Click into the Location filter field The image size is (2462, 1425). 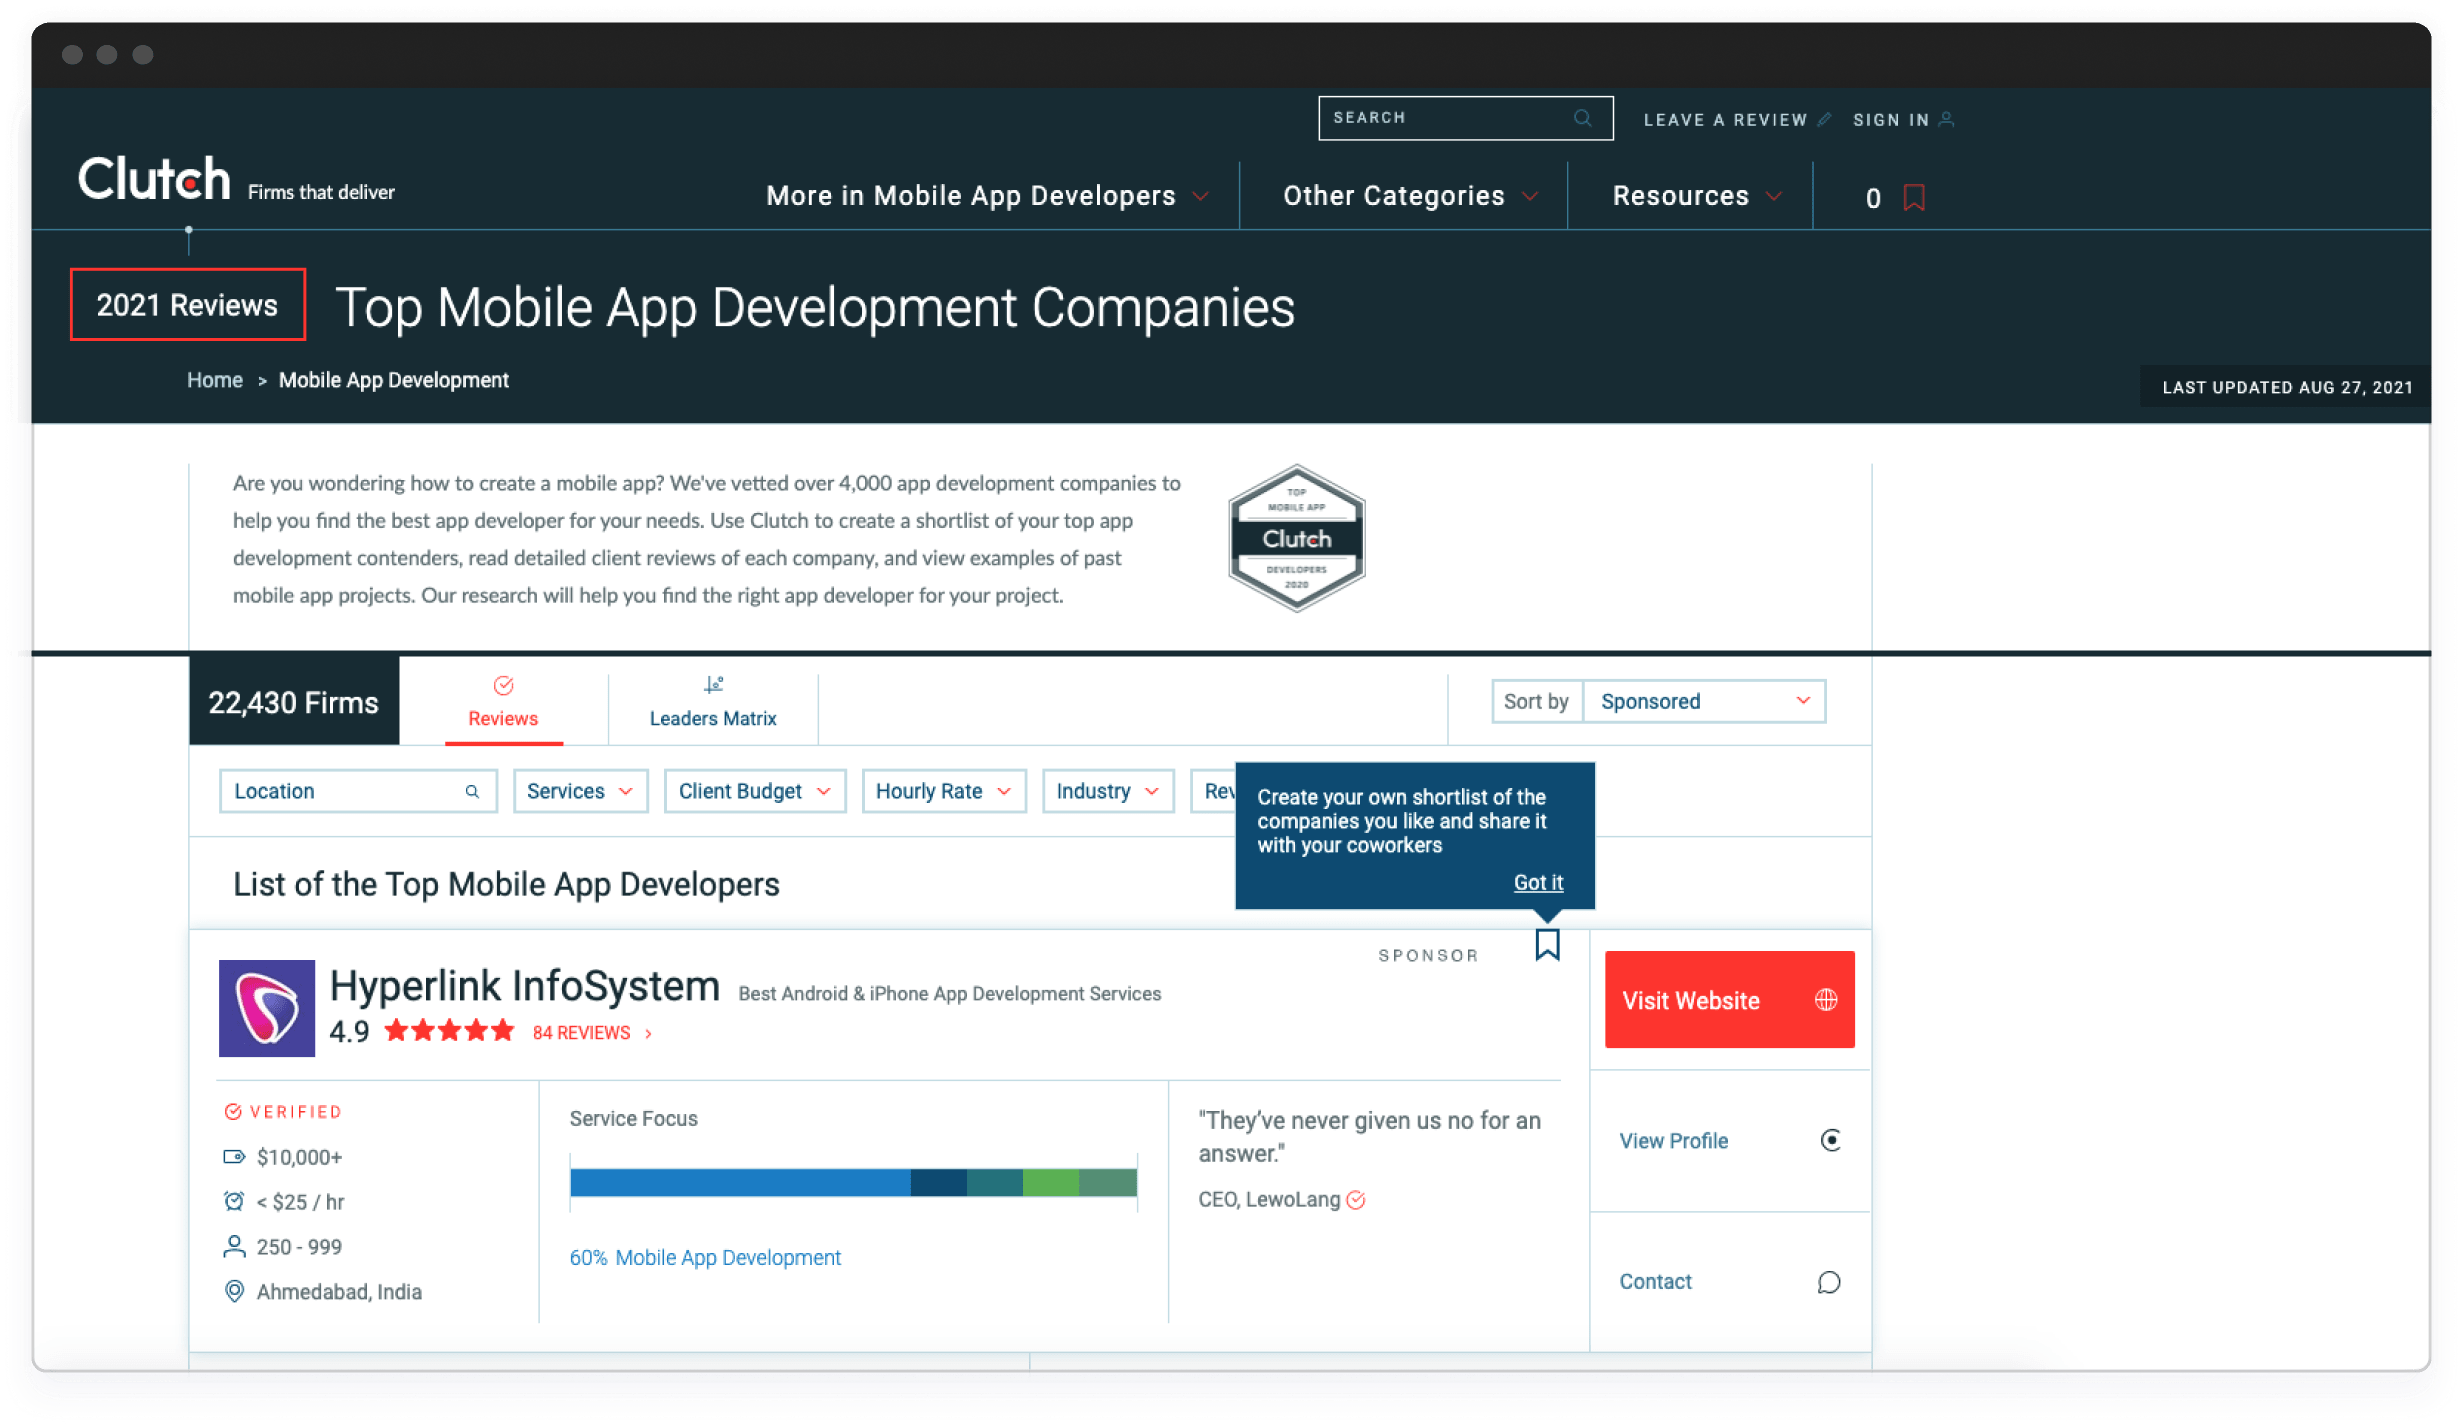(358, 791)
